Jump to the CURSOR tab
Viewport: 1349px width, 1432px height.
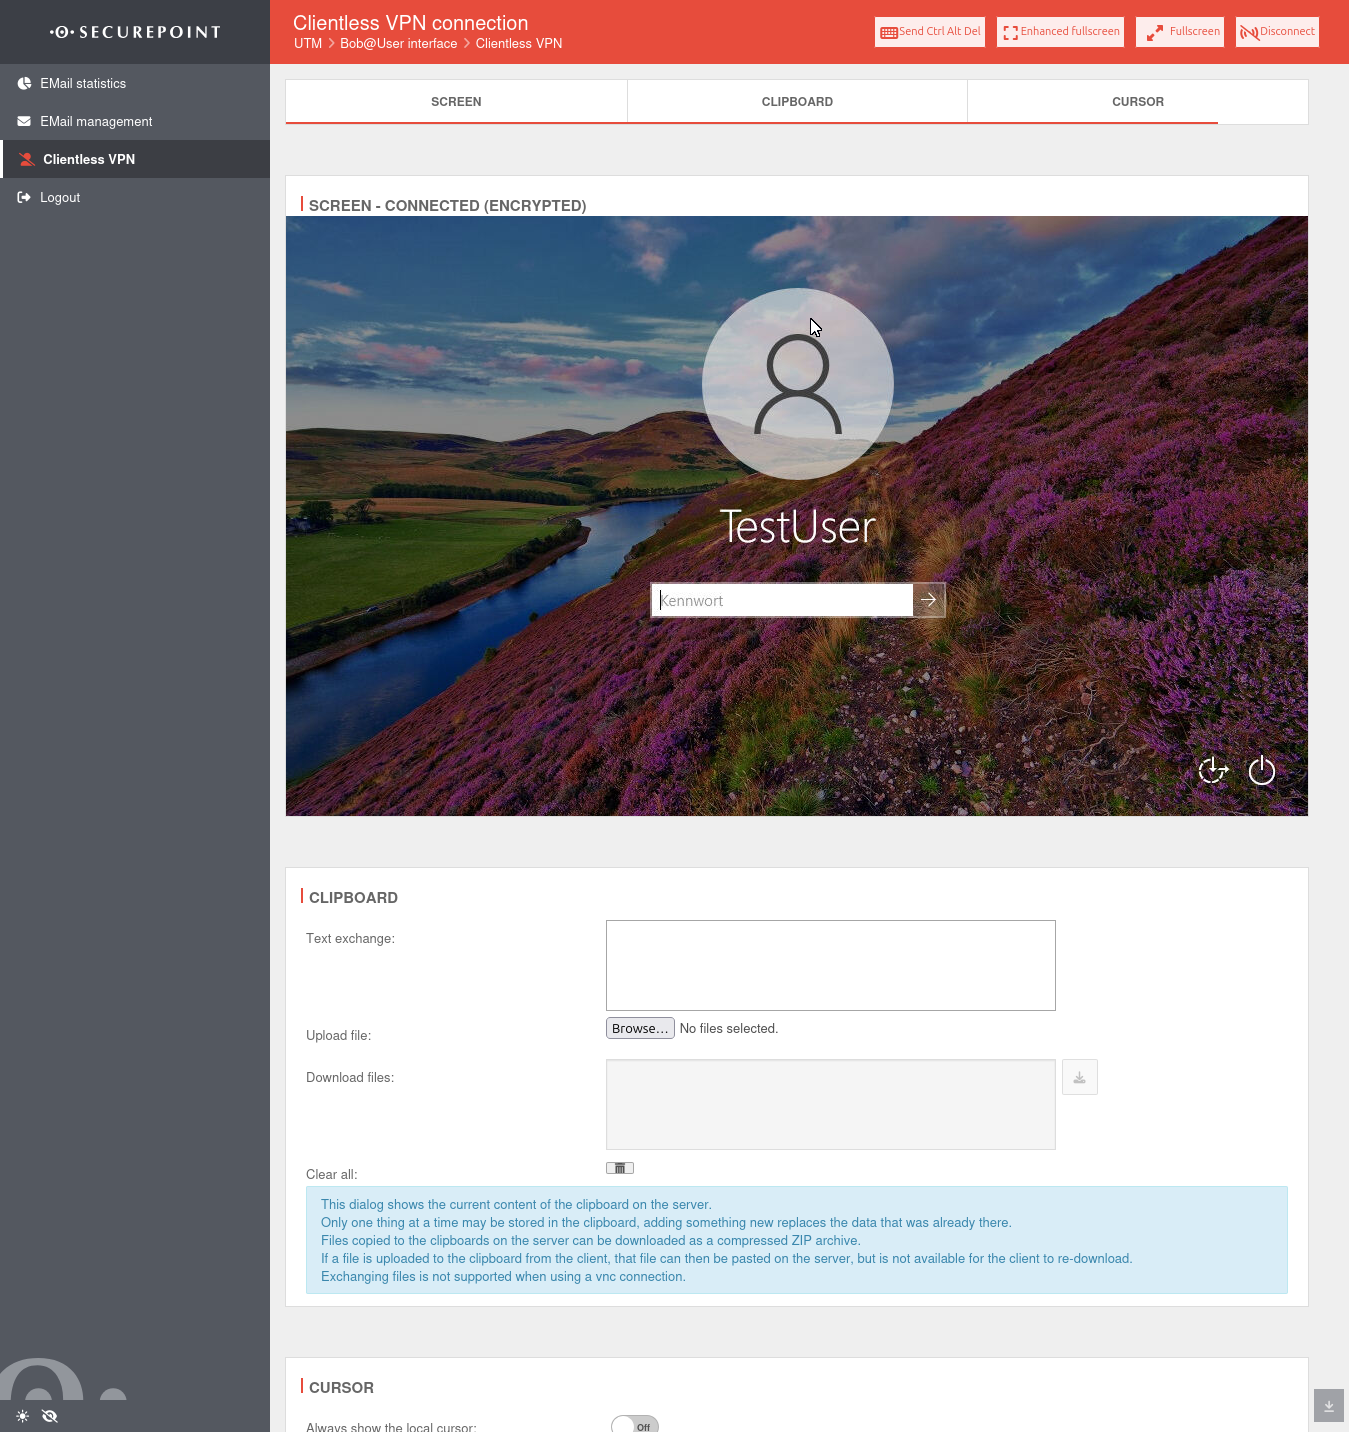1137,102
